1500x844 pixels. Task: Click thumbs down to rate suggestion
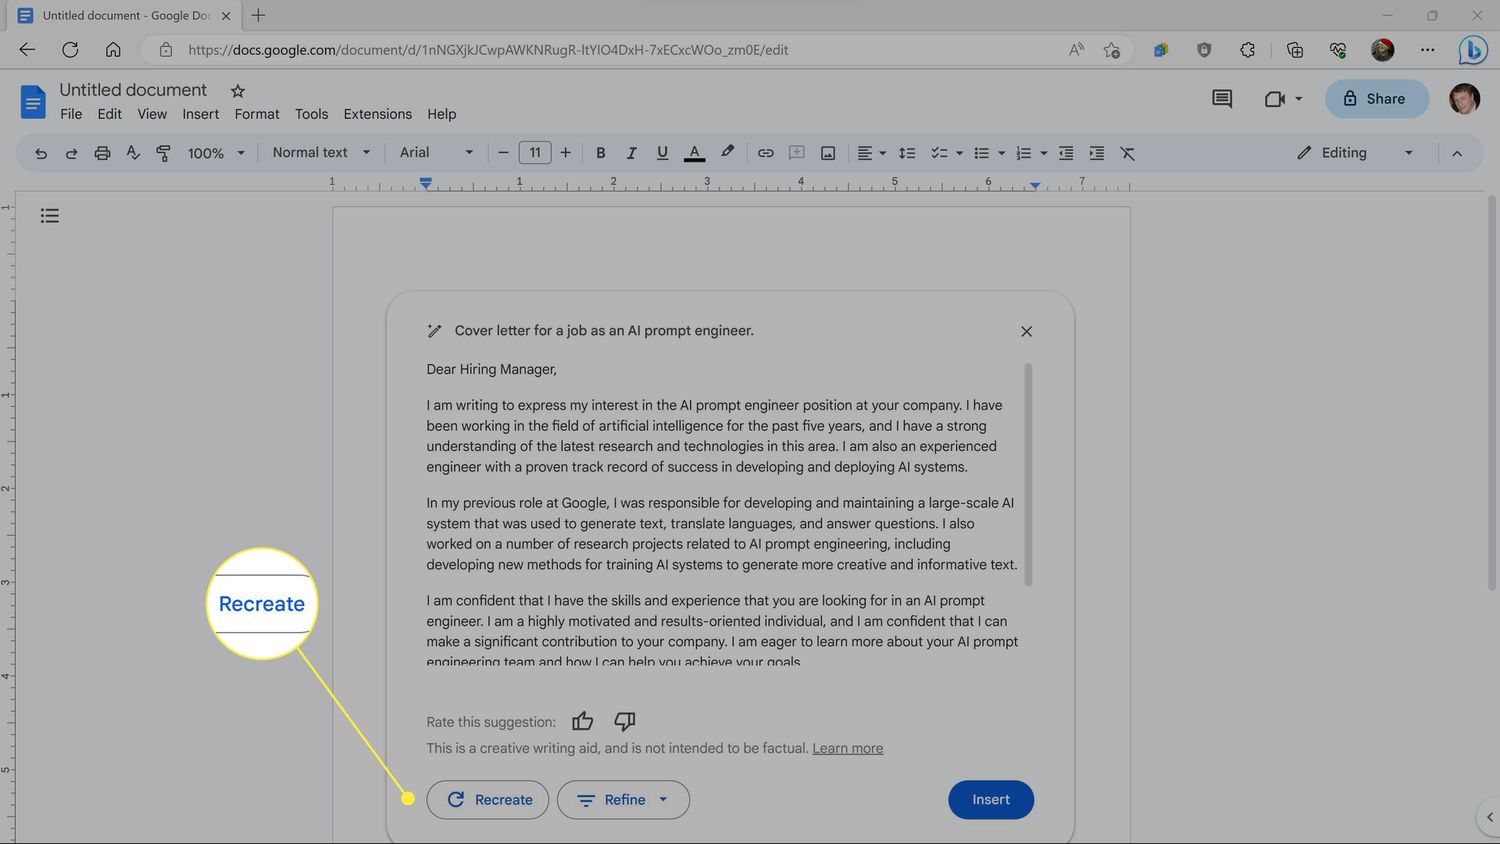pos(625,721)
